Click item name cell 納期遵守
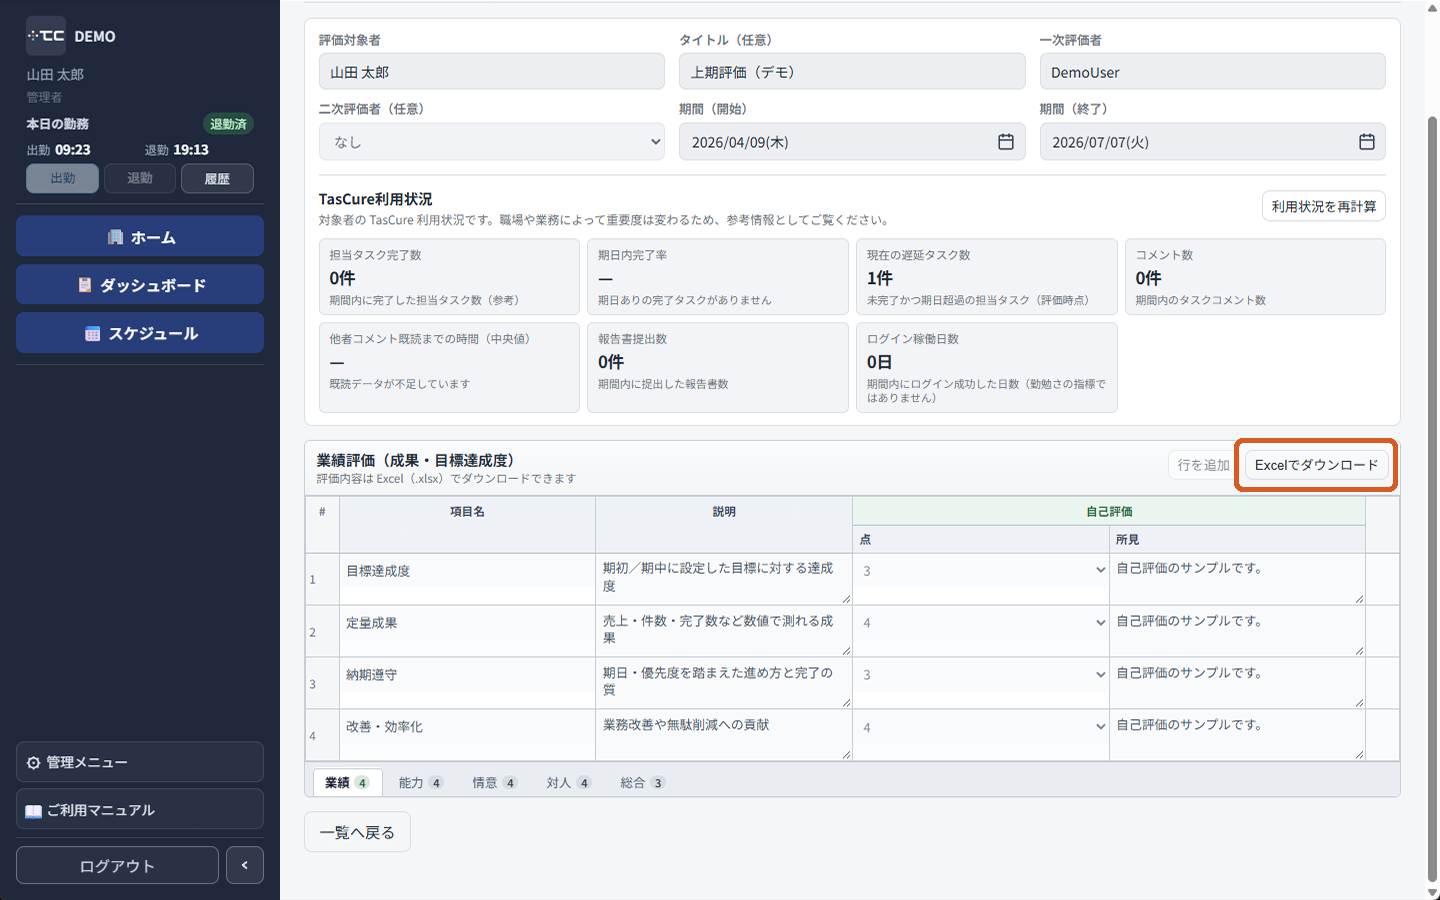 click(467, 675)
